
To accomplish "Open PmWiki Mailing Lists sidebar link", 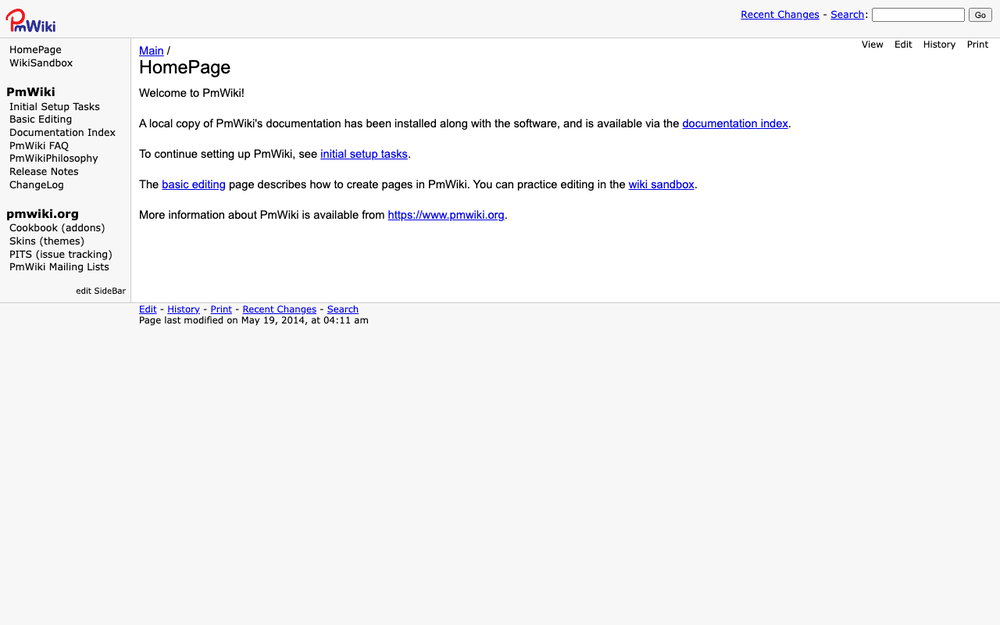I will coord(59,267).
